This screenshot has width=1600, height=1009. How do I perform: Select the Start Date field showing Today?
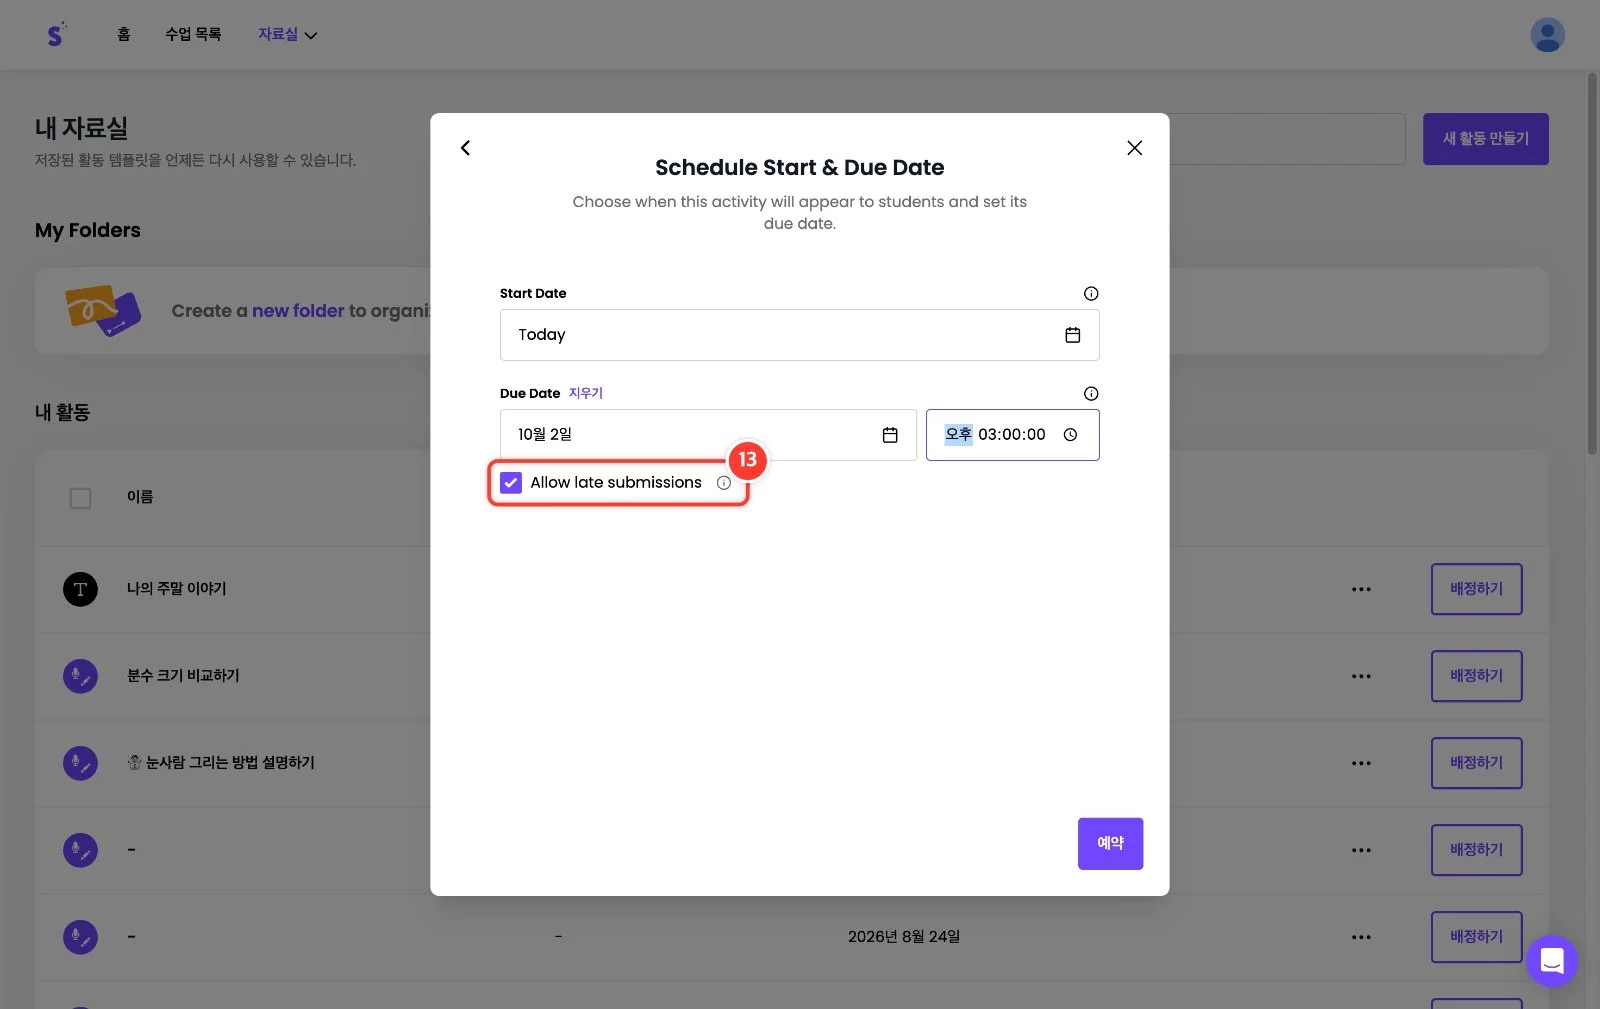(x=799, y=335)
